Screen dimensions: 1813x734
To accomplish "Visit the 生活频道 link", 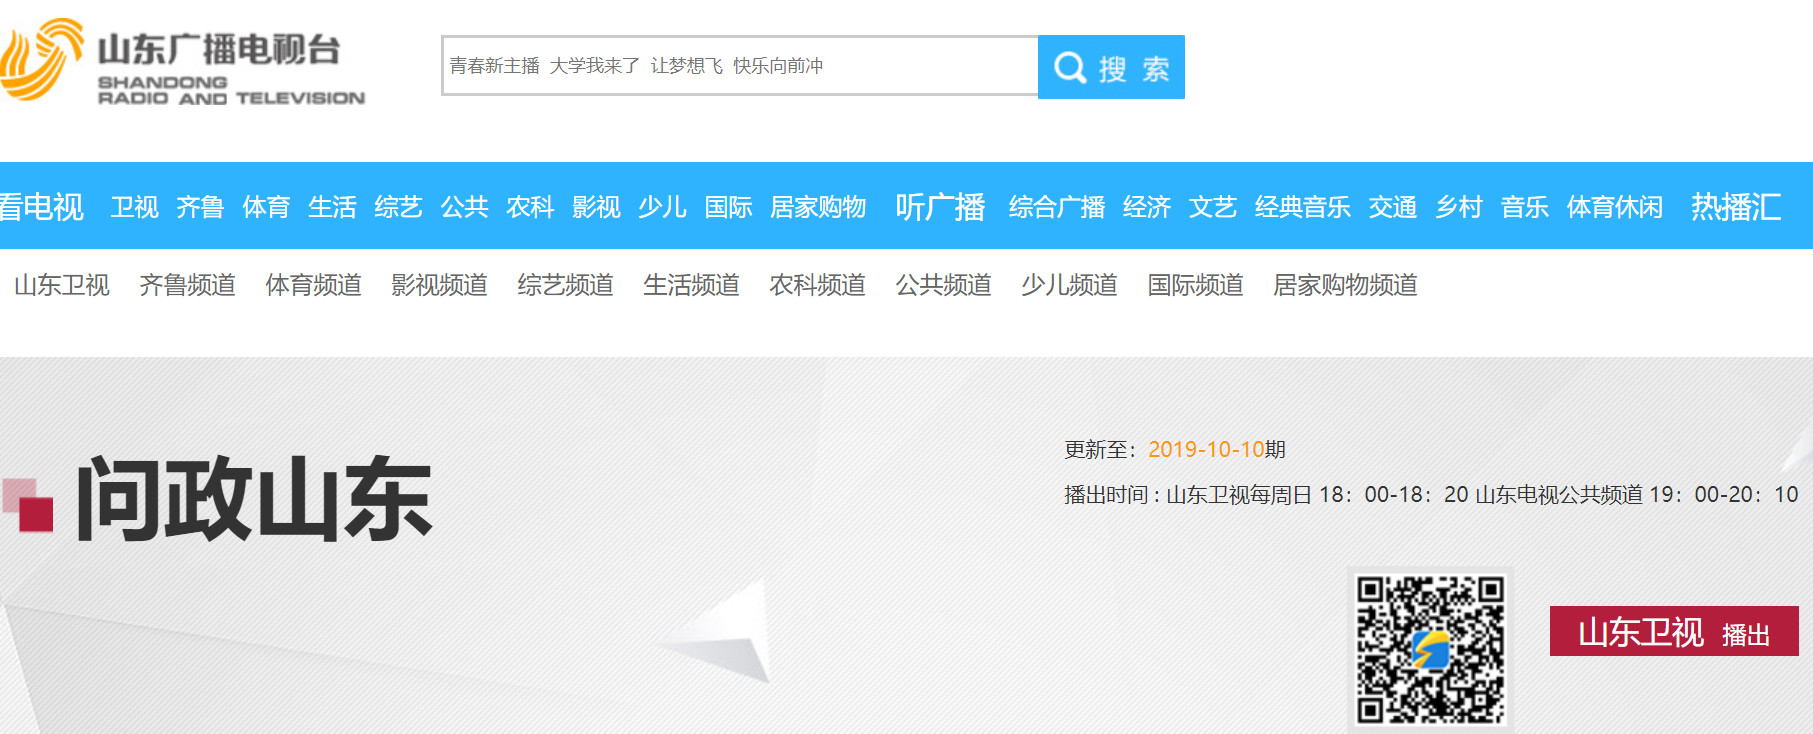I will coord(692,285).
